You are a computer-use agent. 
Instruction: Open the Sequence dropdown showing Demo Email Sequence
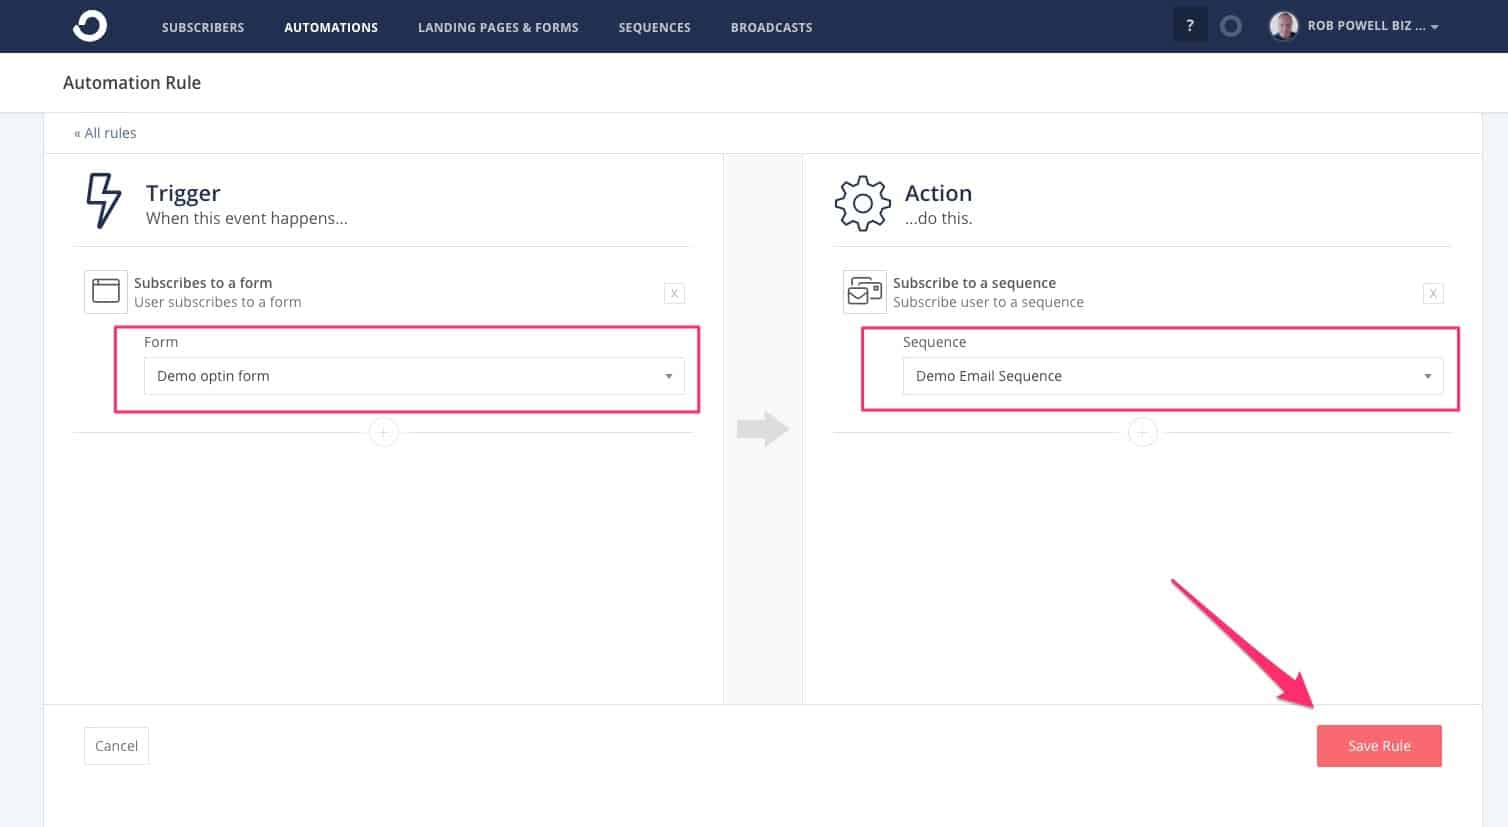[x=1173, y=376]
